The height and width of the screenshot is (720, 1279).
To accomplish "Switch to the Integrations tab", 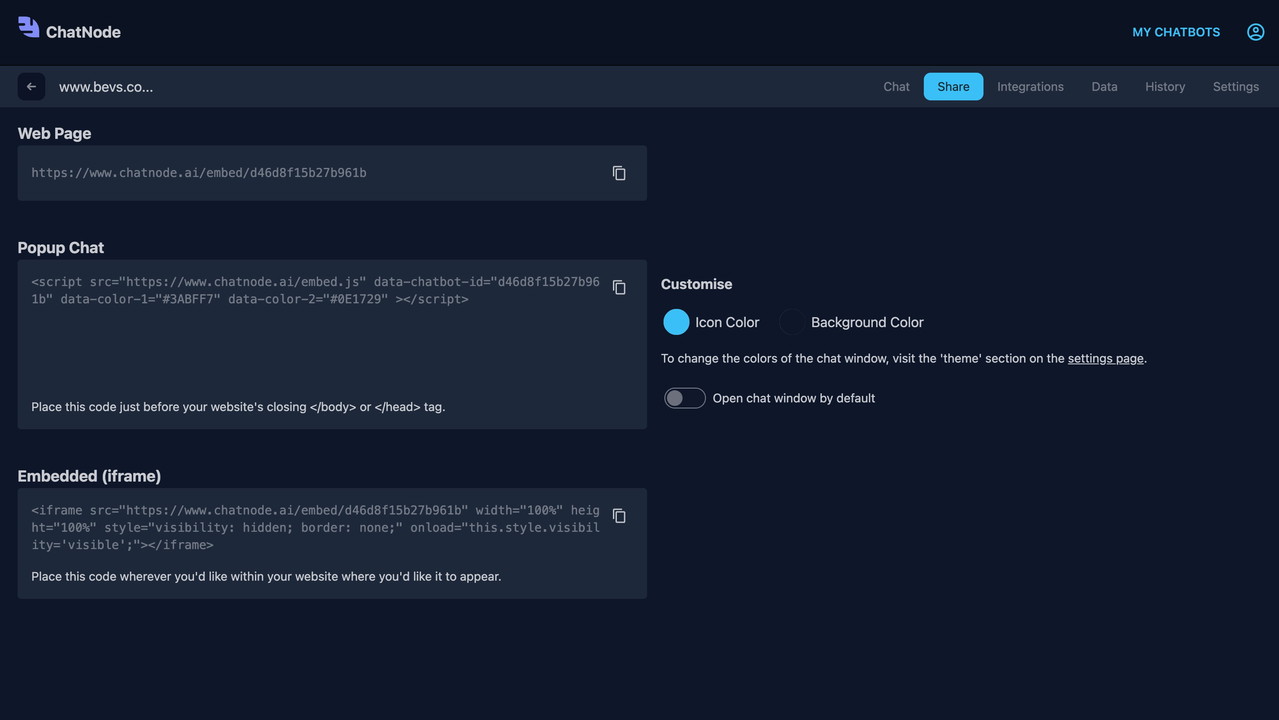I will (x=1030, y=87).
